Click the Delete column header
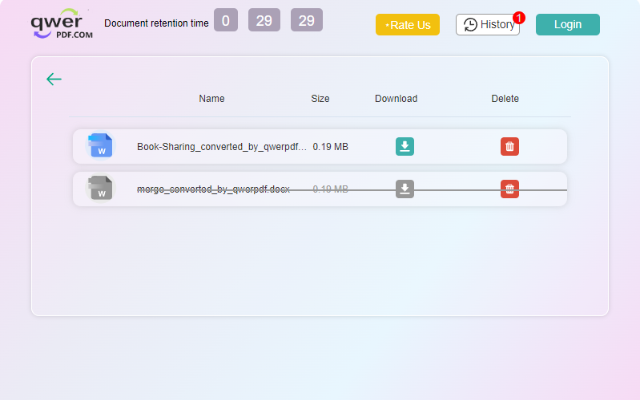Viewport: 640px width, 400px height. [505, 98]
